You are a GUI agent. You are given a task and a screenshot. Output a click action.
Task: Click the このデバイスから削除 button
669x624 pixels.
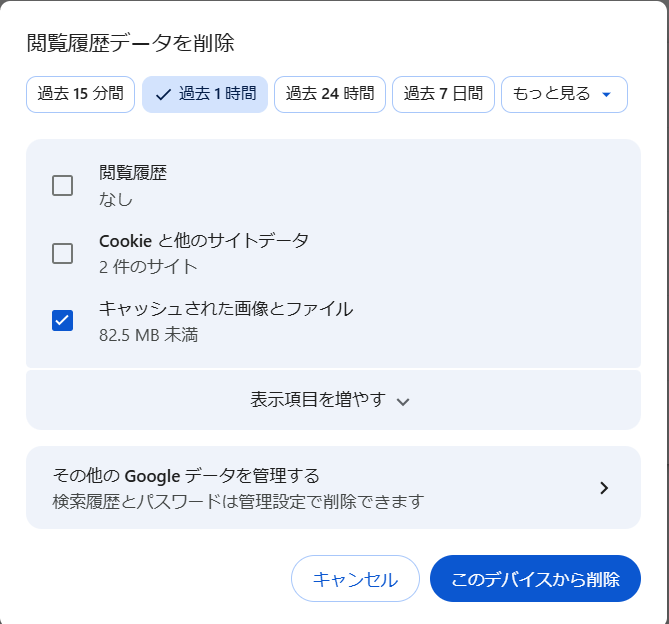tap(535, 579)
